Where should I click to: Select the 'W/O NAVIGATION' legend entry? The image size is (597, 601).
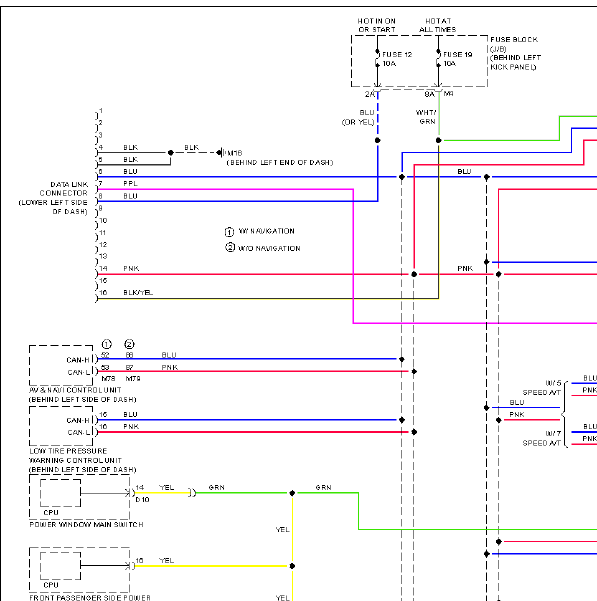[263, 248]
